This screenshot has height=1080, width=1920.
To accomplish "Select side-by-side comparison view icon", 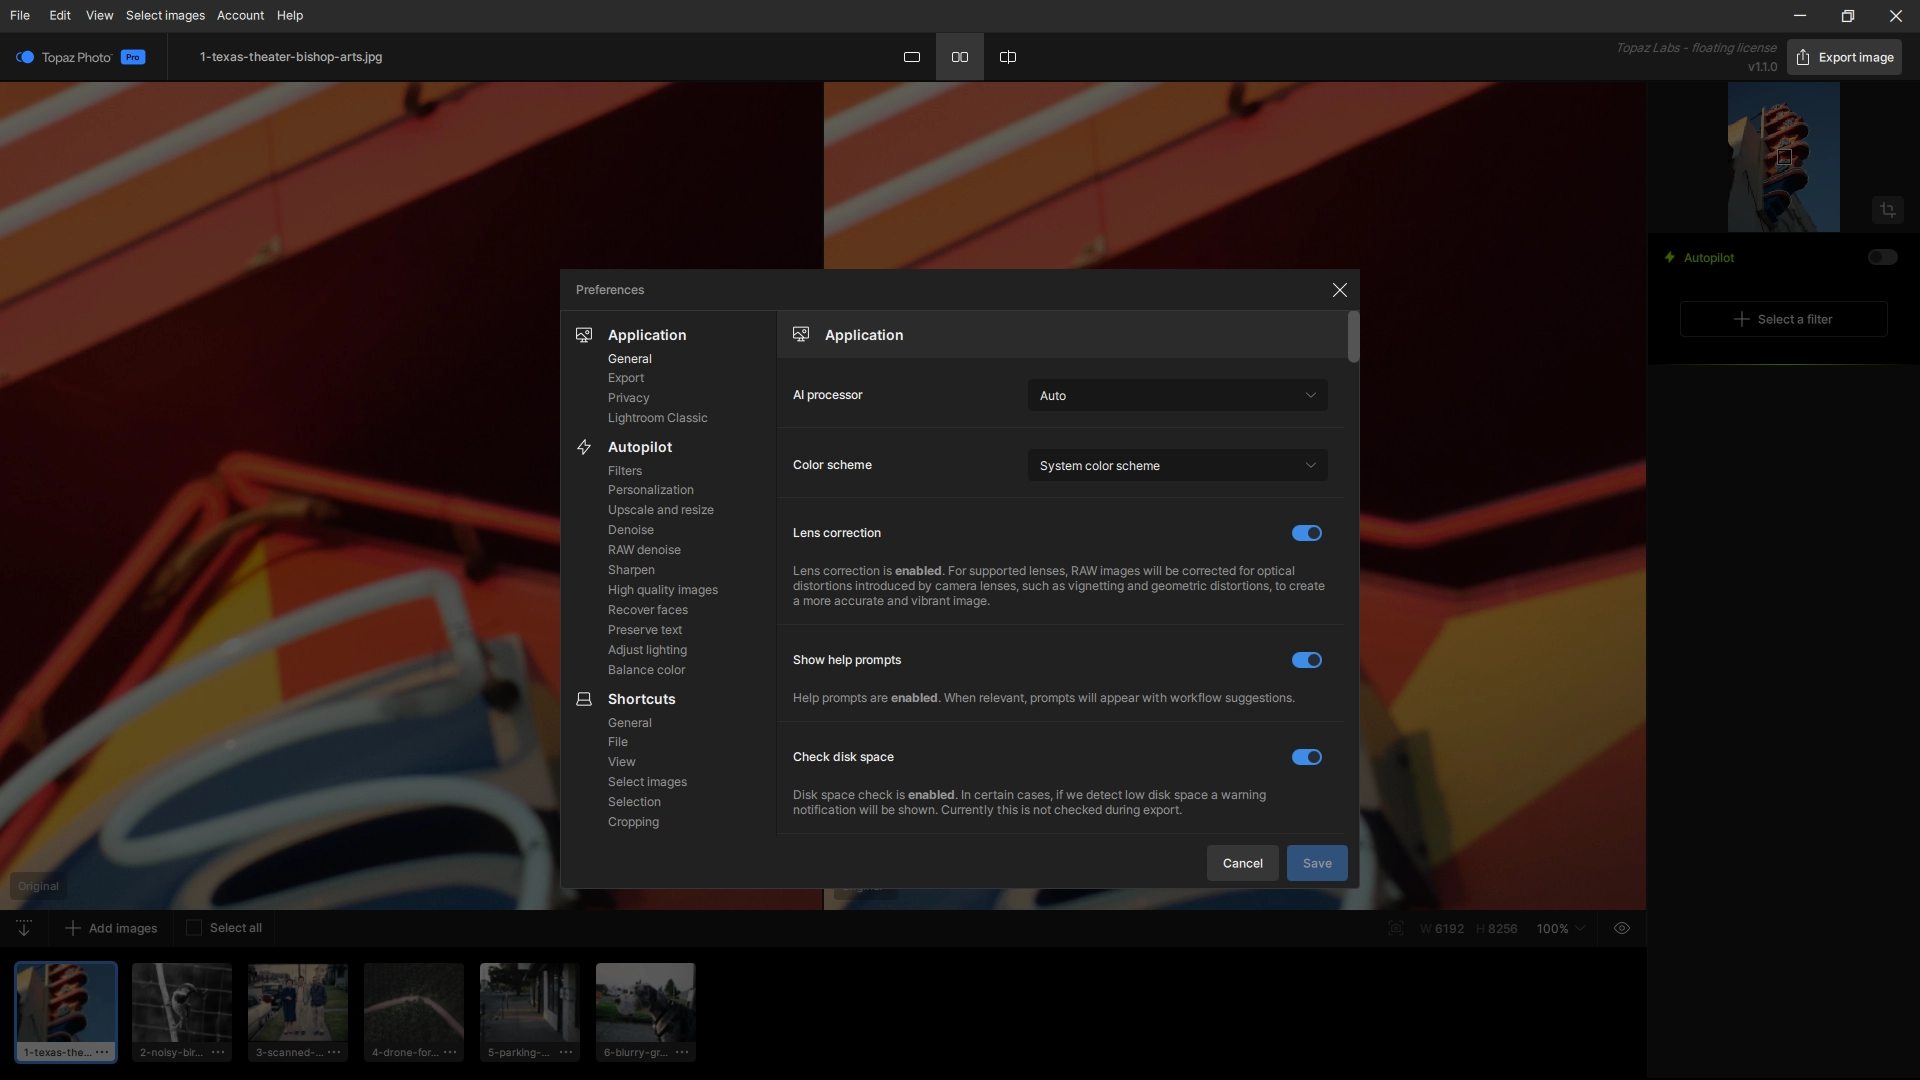I will (x=959, y=57).
